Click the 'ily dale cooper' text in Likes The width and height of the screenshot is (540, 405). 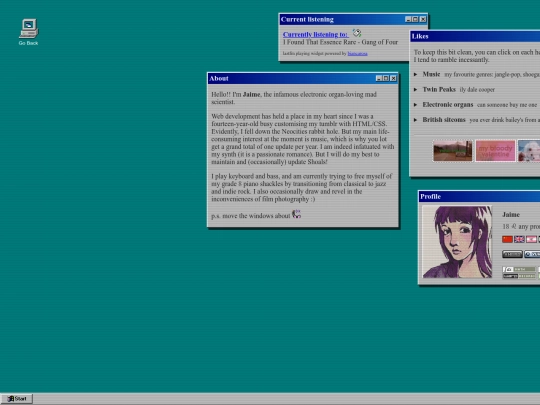(477, 90)
